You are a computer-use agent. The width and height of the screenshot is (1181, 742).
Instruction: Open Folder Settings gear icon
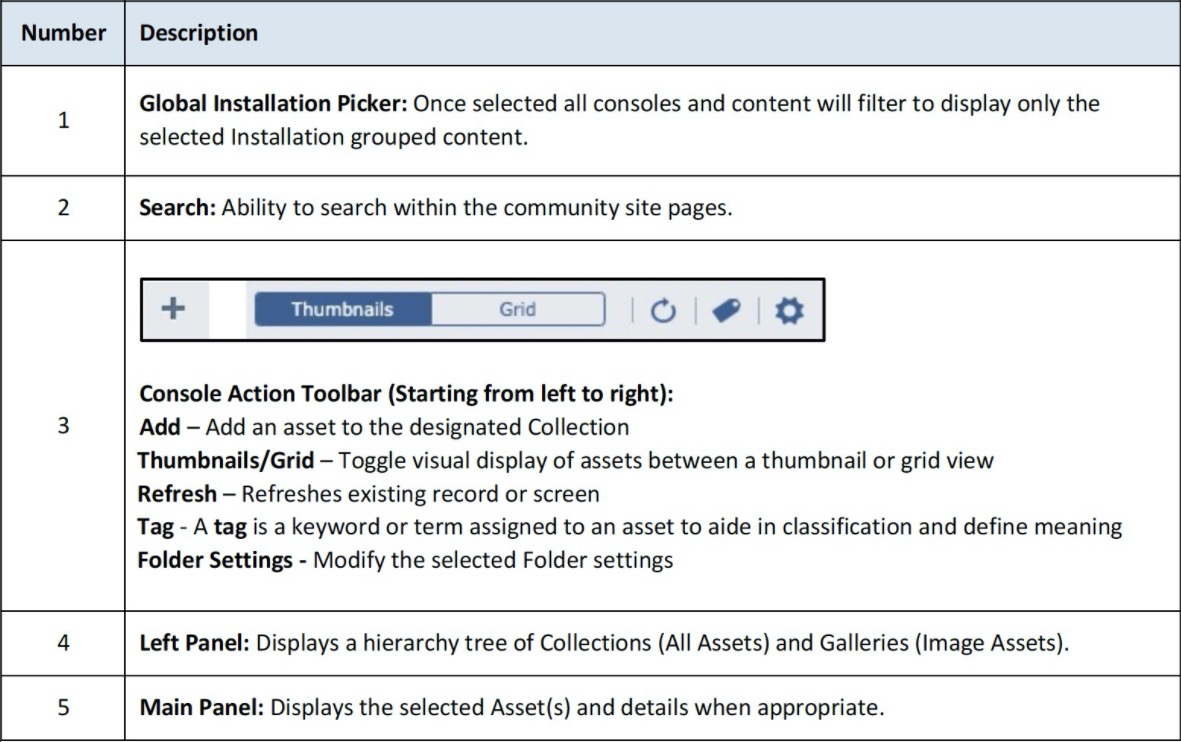coord(790,311)
